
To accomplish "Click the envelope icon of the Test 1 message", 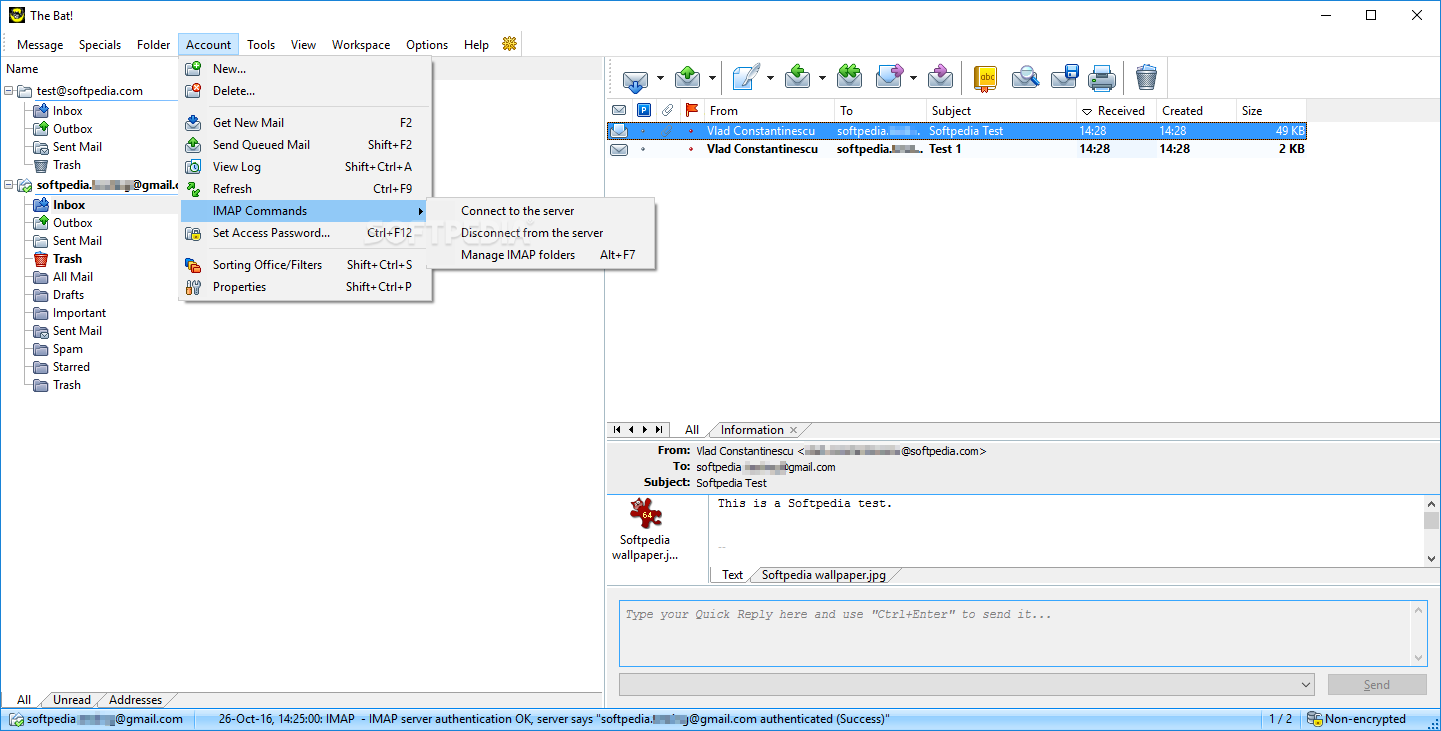I will [x=619, y=149].
